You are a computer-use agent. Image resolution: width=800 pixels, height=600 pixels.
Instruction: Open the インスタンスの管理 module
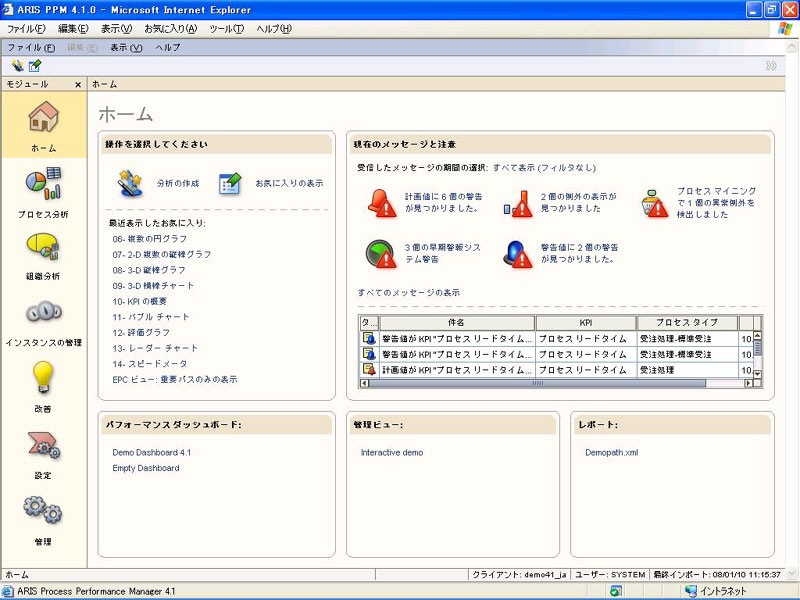(x=44, y=311)
